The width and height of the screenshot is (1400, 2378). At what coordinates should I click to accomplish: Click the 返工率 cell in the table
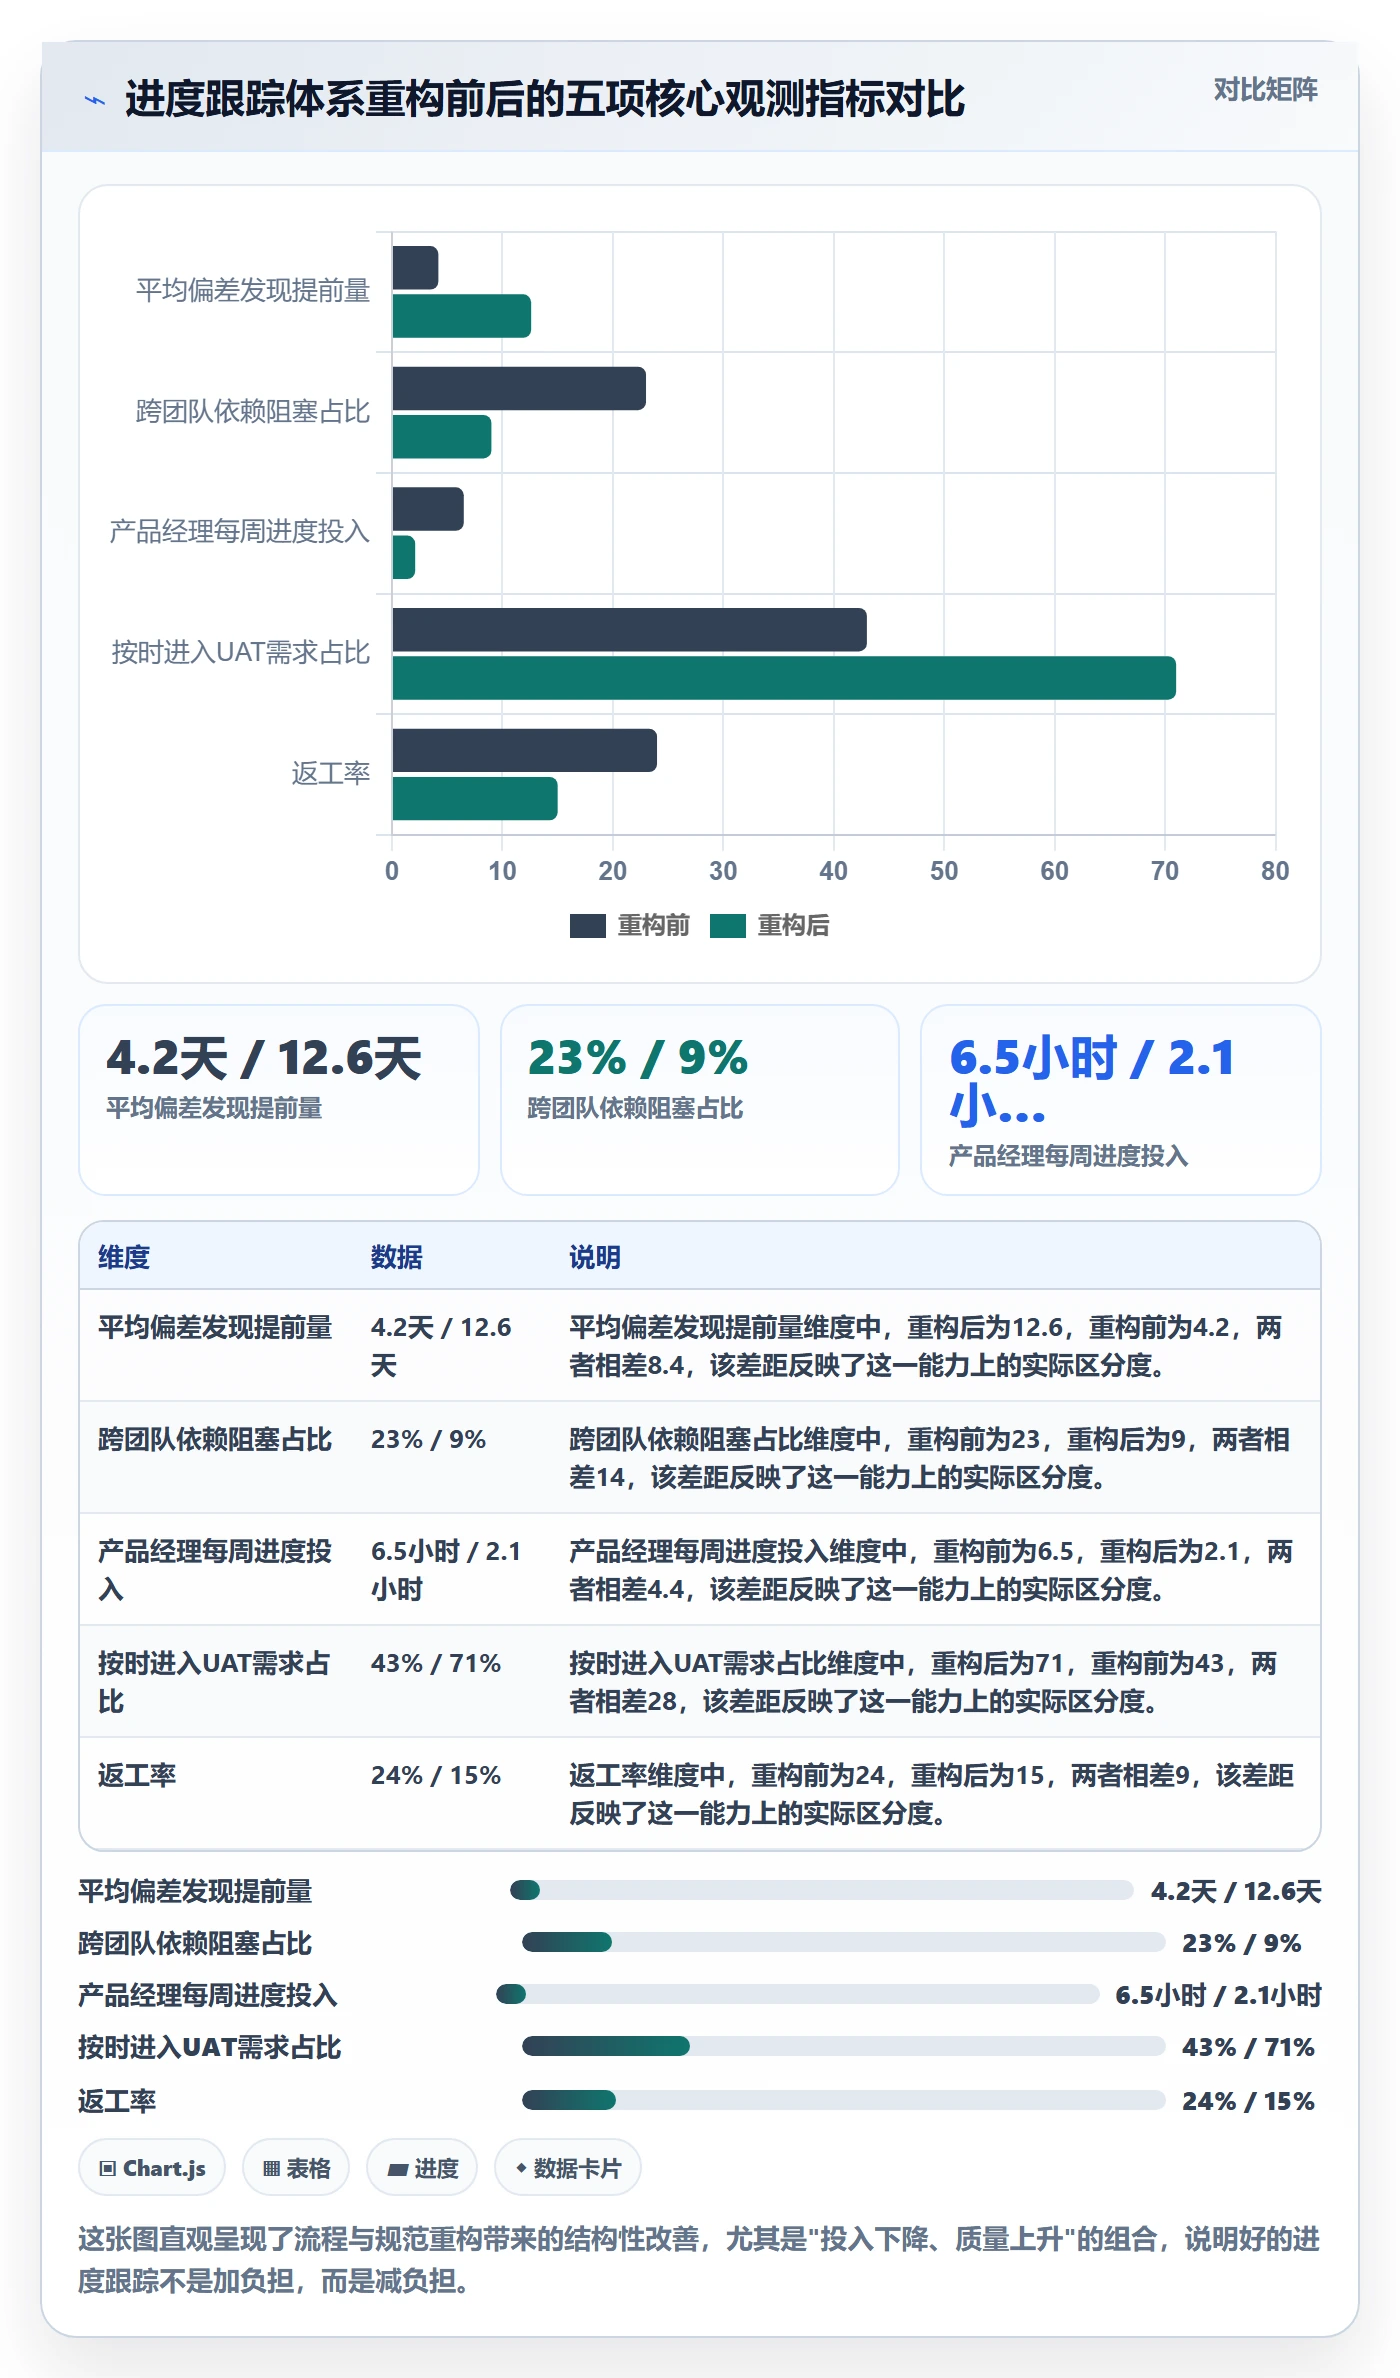[137, 1776]
